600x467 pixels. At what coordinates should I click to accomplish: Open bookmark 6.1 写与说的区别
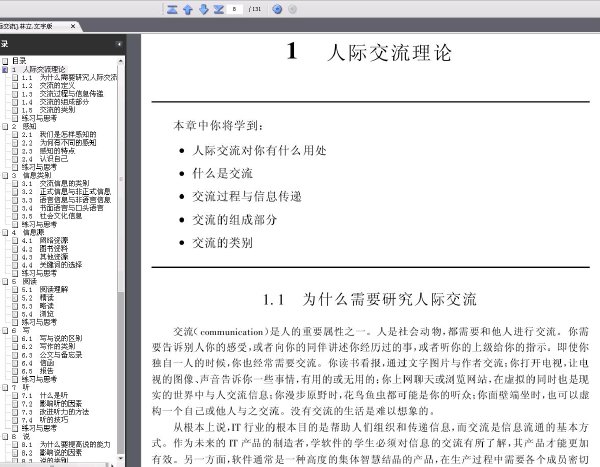click(x=52, y=338)
